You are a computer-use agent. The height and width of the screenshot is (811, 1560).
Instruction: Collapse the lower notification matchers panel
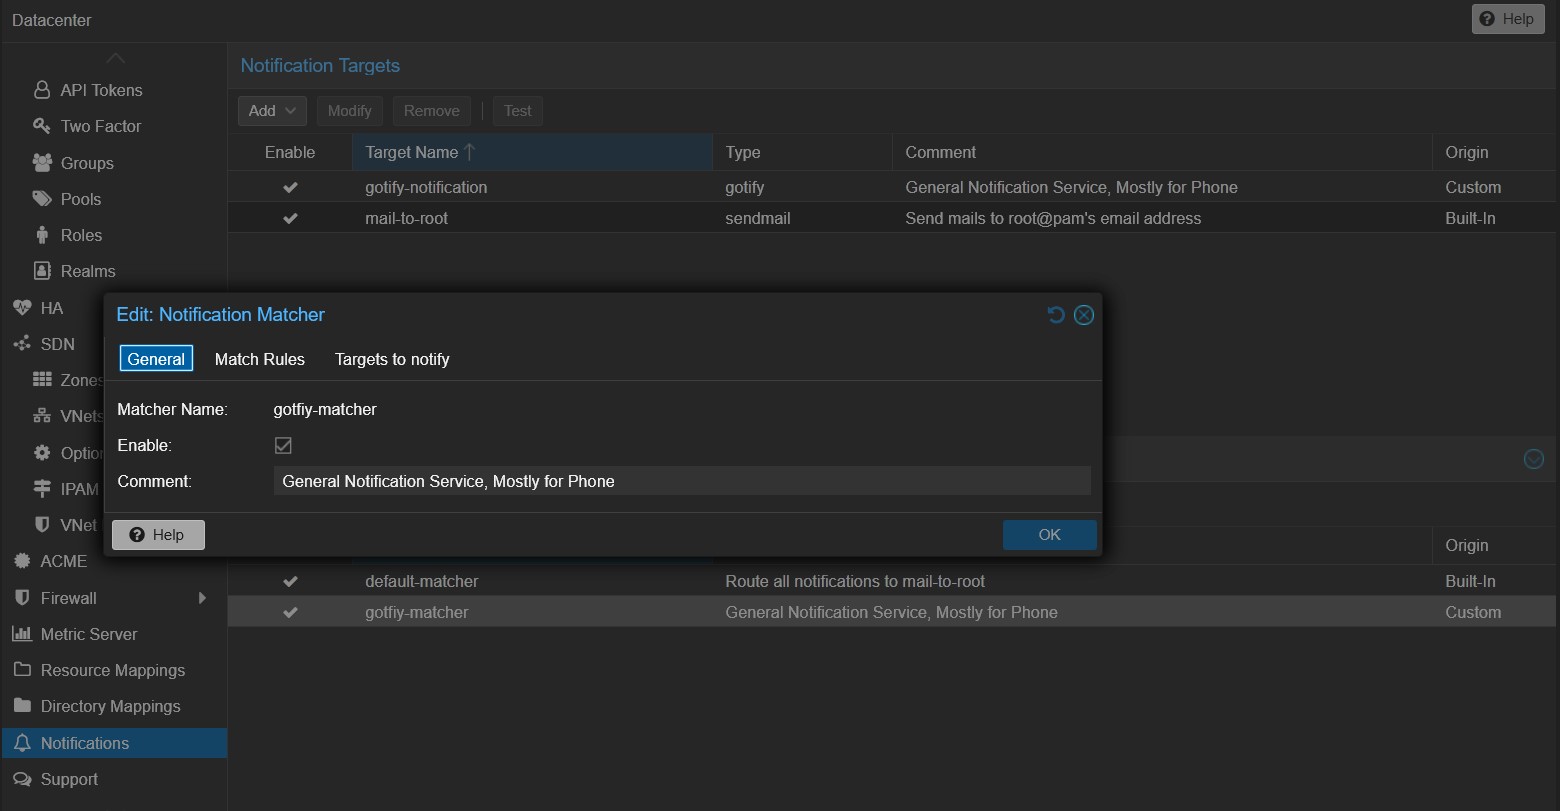coord(1533,459)
